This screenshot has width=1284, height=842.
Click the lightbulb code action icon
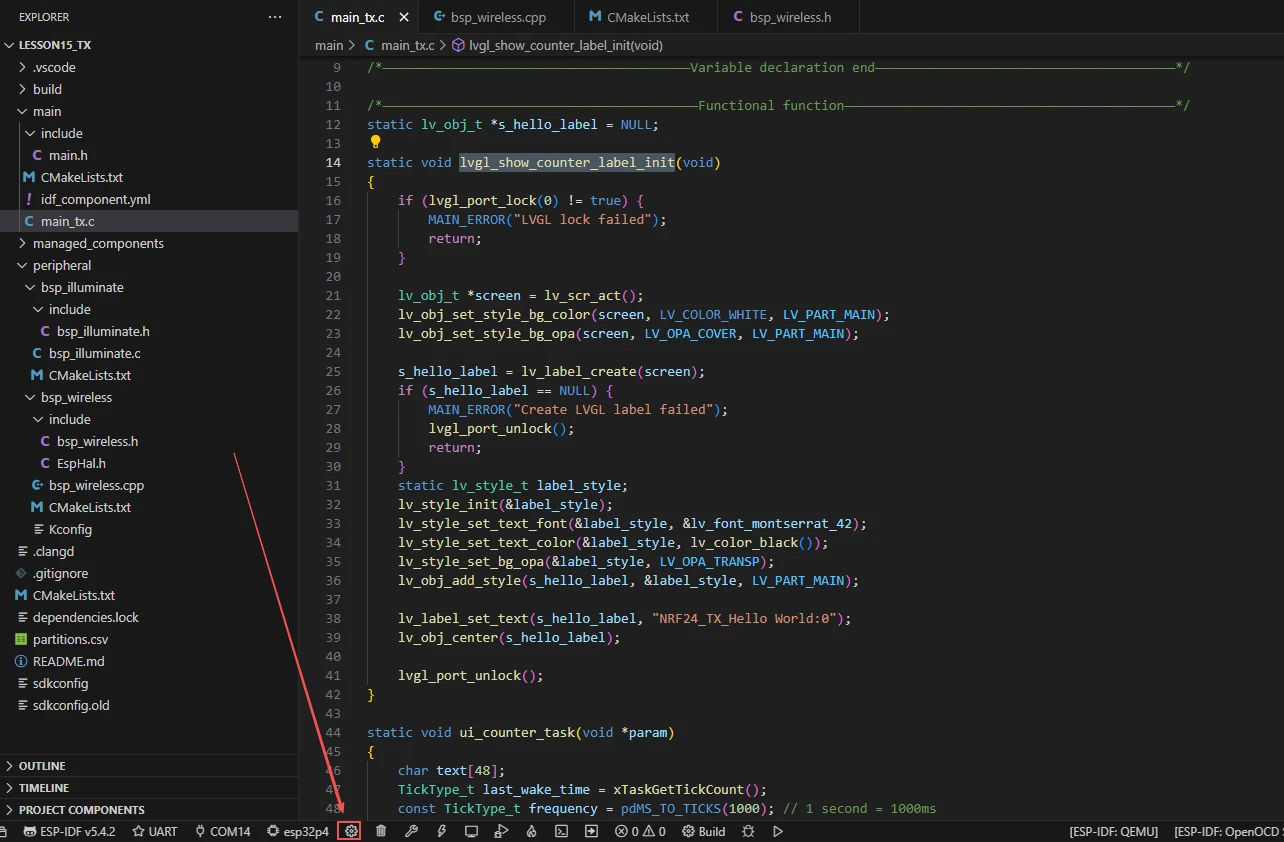[x=377, y=142]
